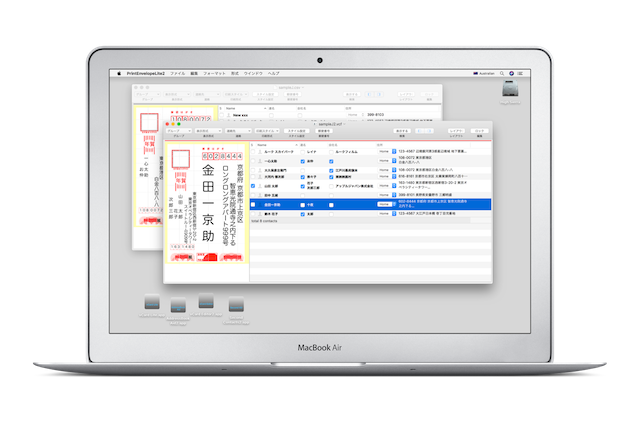The height and width of the screenshot is (421, 640).
Task: Select the Second Contacts2 app desktop icon
Action: [x=236, y=305]
